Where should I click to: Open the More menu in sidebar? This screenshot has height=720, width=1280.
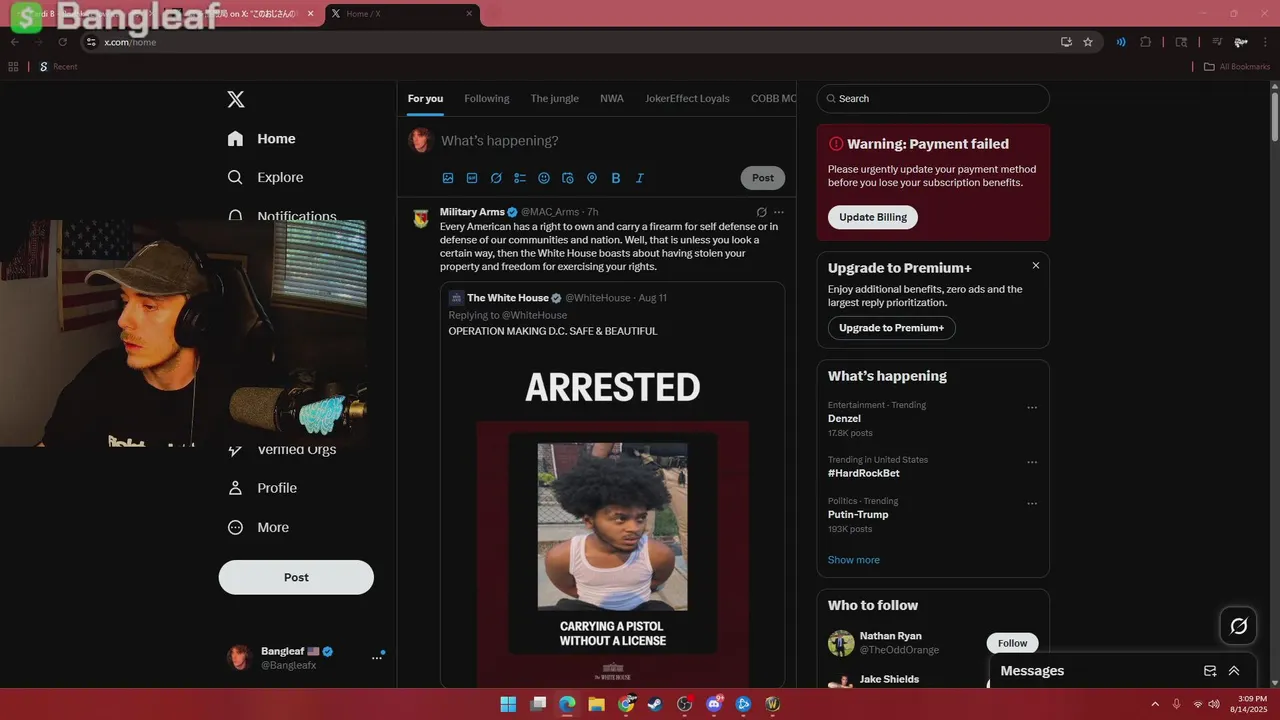coord(258,527)
